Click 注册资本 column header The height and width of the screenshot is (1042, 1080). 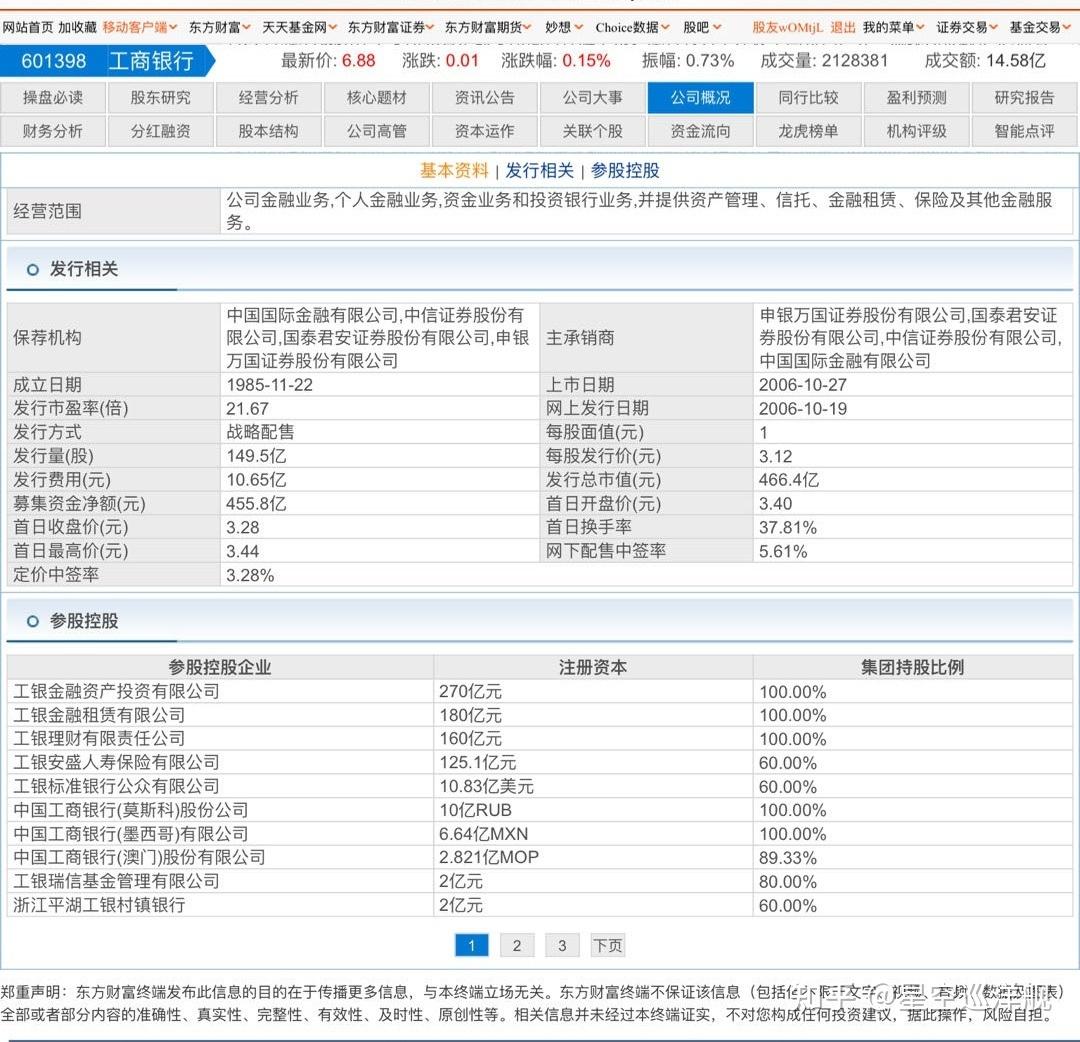click(x=592, y=667)
